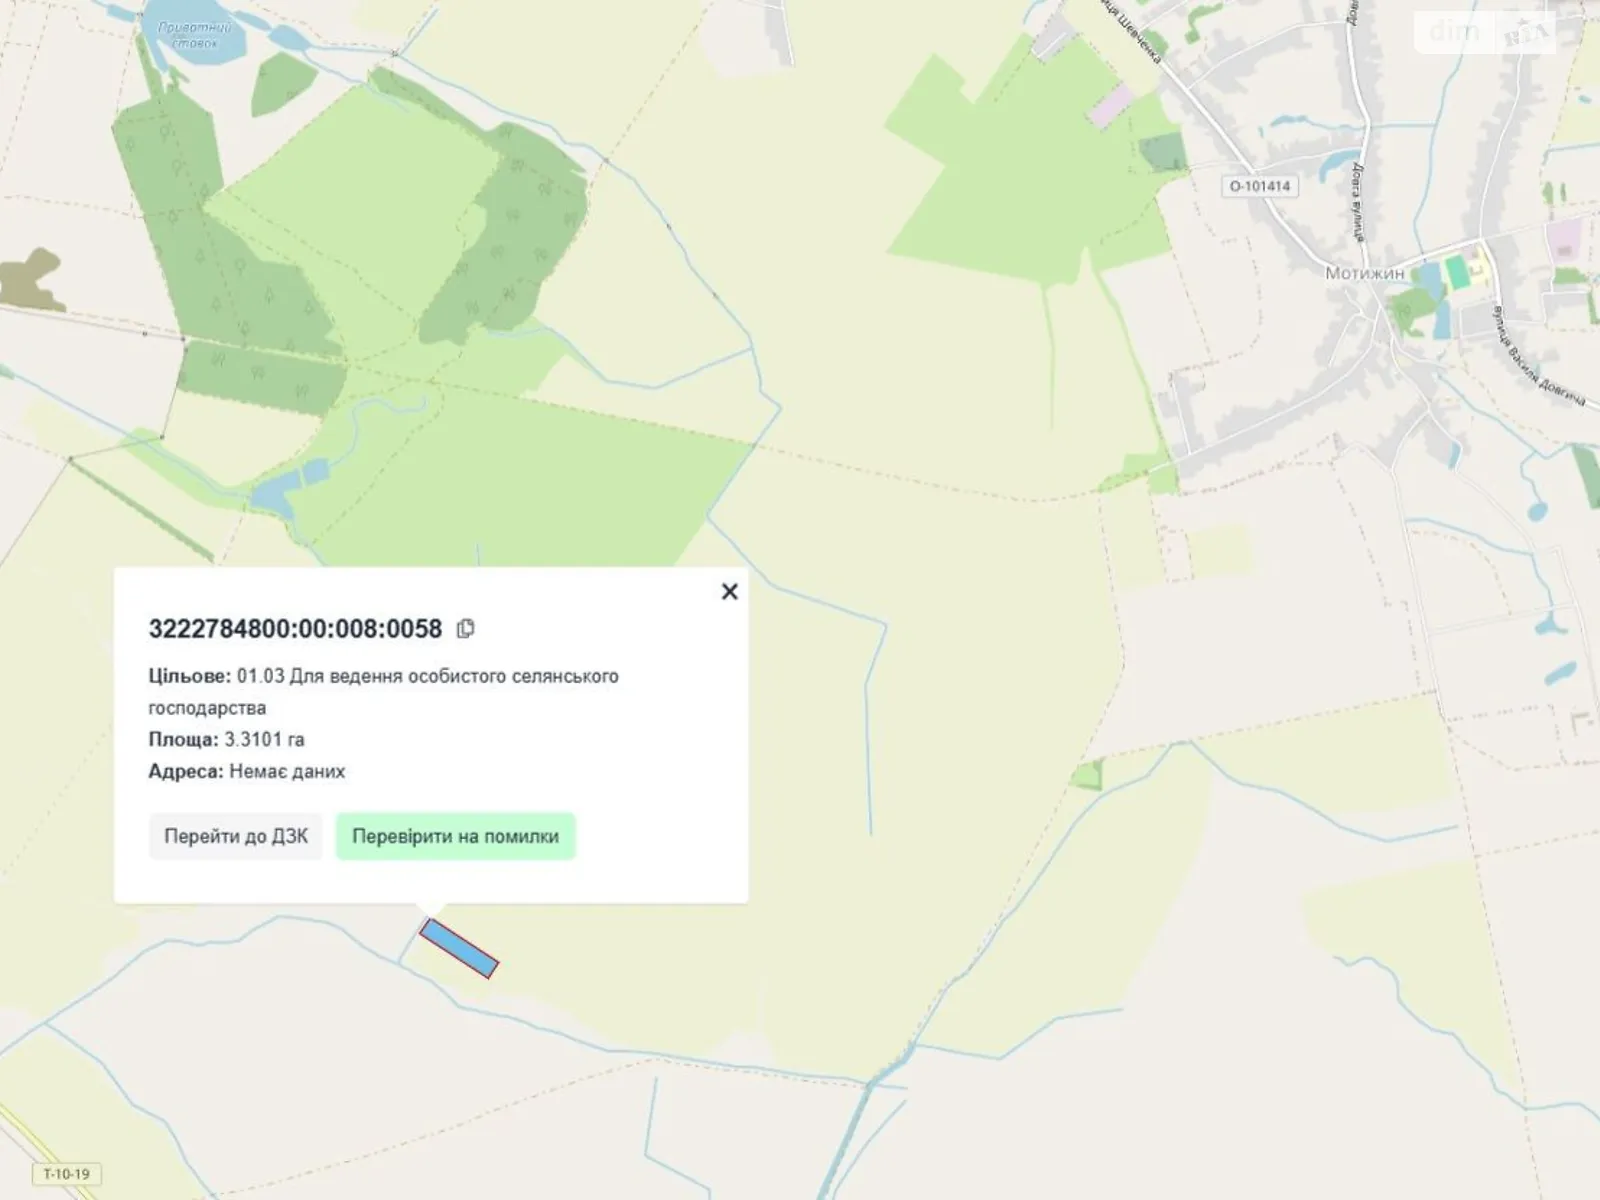Click the Довга вулиця street label

point(1357,202)
